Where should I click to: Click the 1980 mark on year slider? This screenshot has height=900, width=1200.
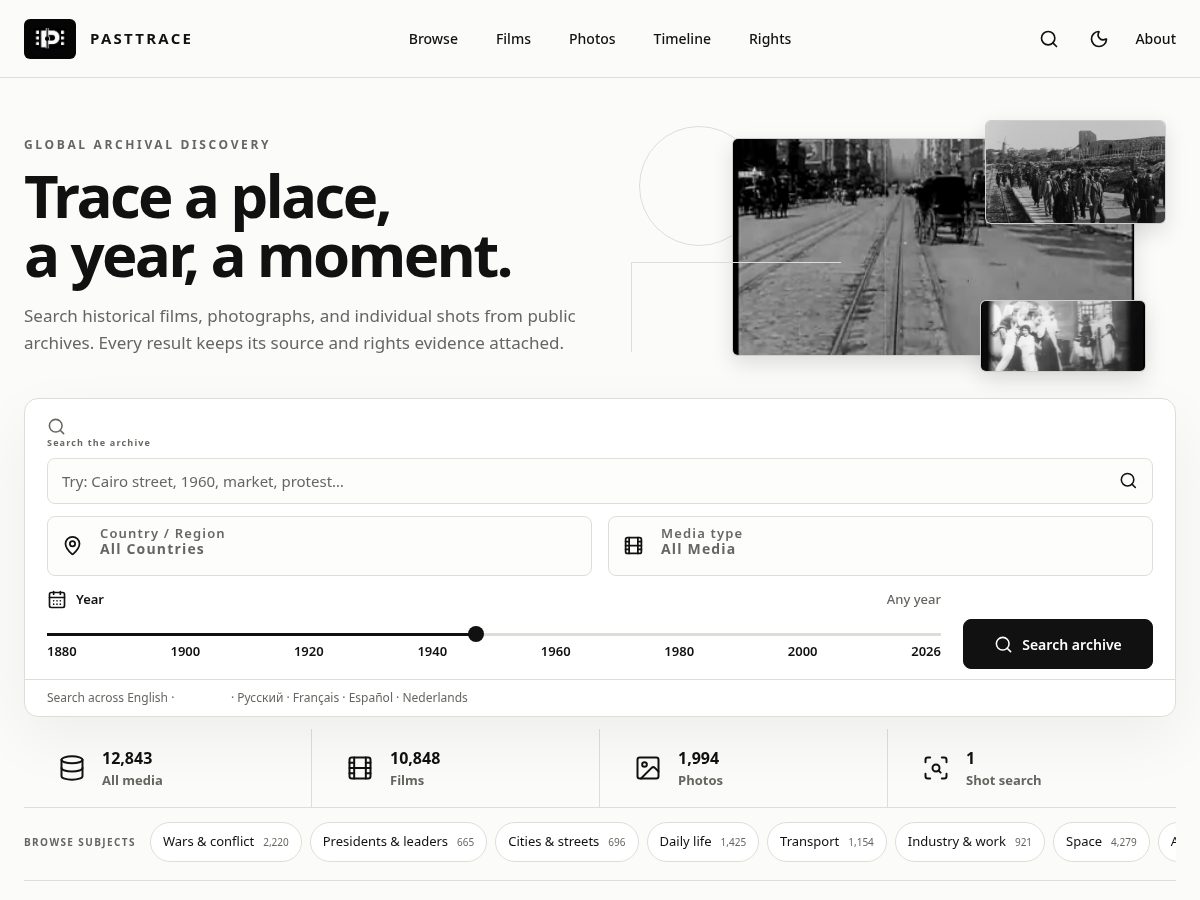[x=679, y=652]
